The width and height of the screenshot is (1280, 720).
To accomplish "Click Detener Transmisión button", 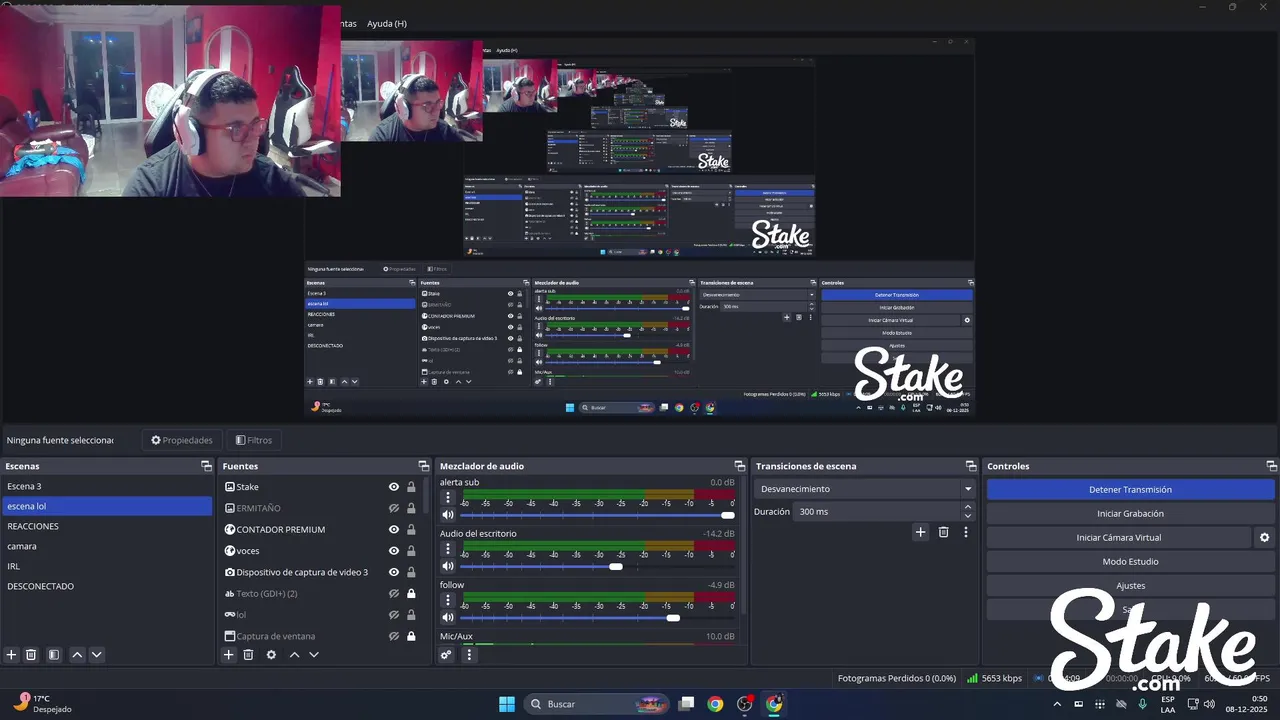I will [x=1130, y=490].
